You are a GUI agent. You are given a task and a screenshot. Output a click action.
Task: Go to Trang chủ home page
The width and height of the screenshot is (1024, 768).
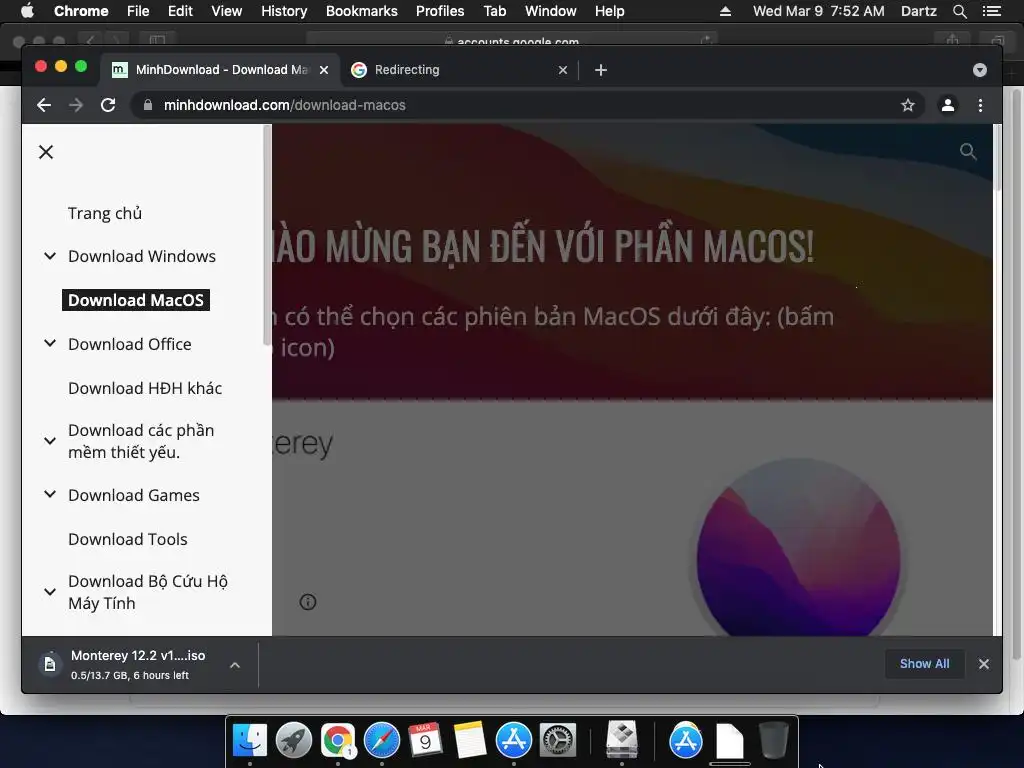pos(104,214)
